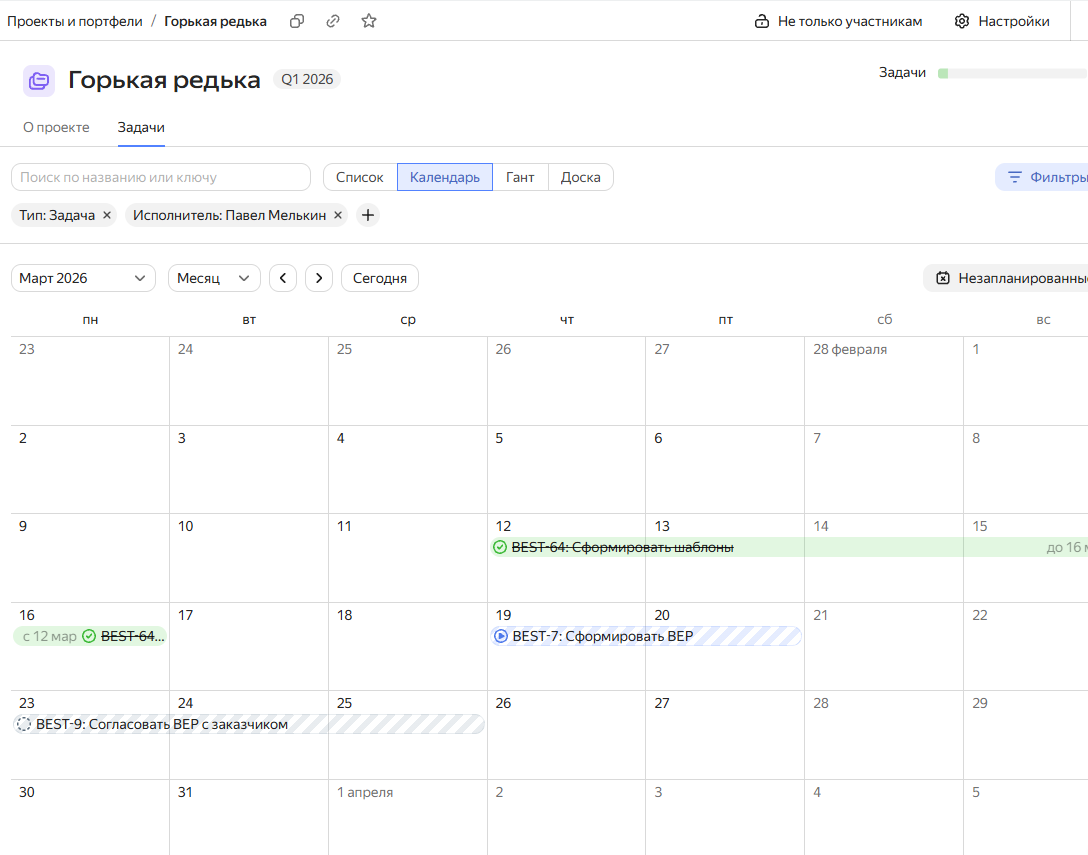Viewport: 1088px width, 855px height.
Task: Remove the 'Тип: Задача' filter chip
Action: click(107, 215)
